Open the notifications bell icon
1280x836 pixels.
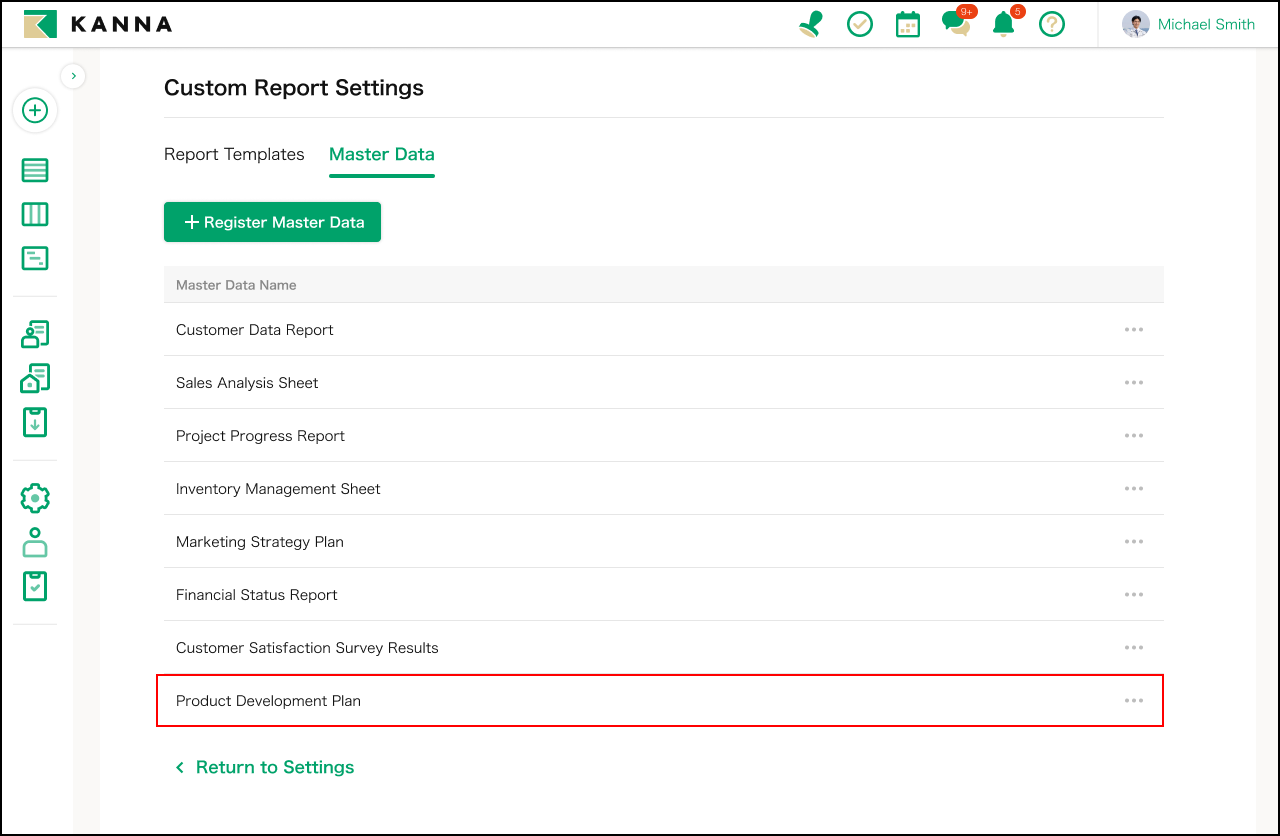pos(1003,24)
